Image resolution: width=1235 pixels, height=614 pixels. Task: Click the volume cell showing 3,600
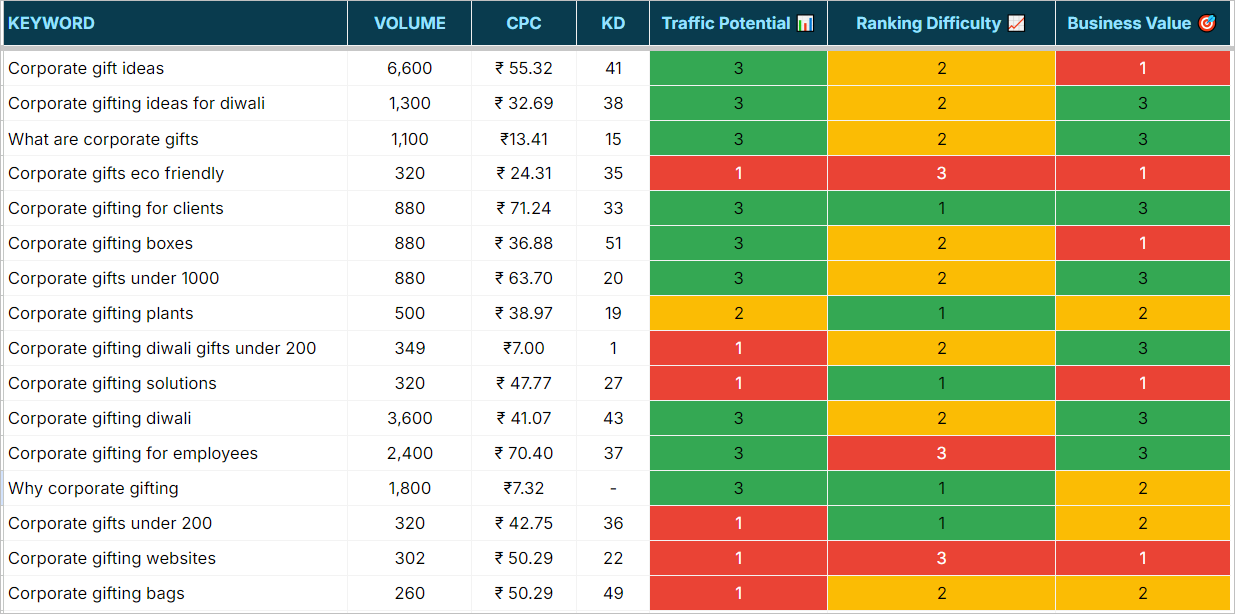(x=410, y=418)
